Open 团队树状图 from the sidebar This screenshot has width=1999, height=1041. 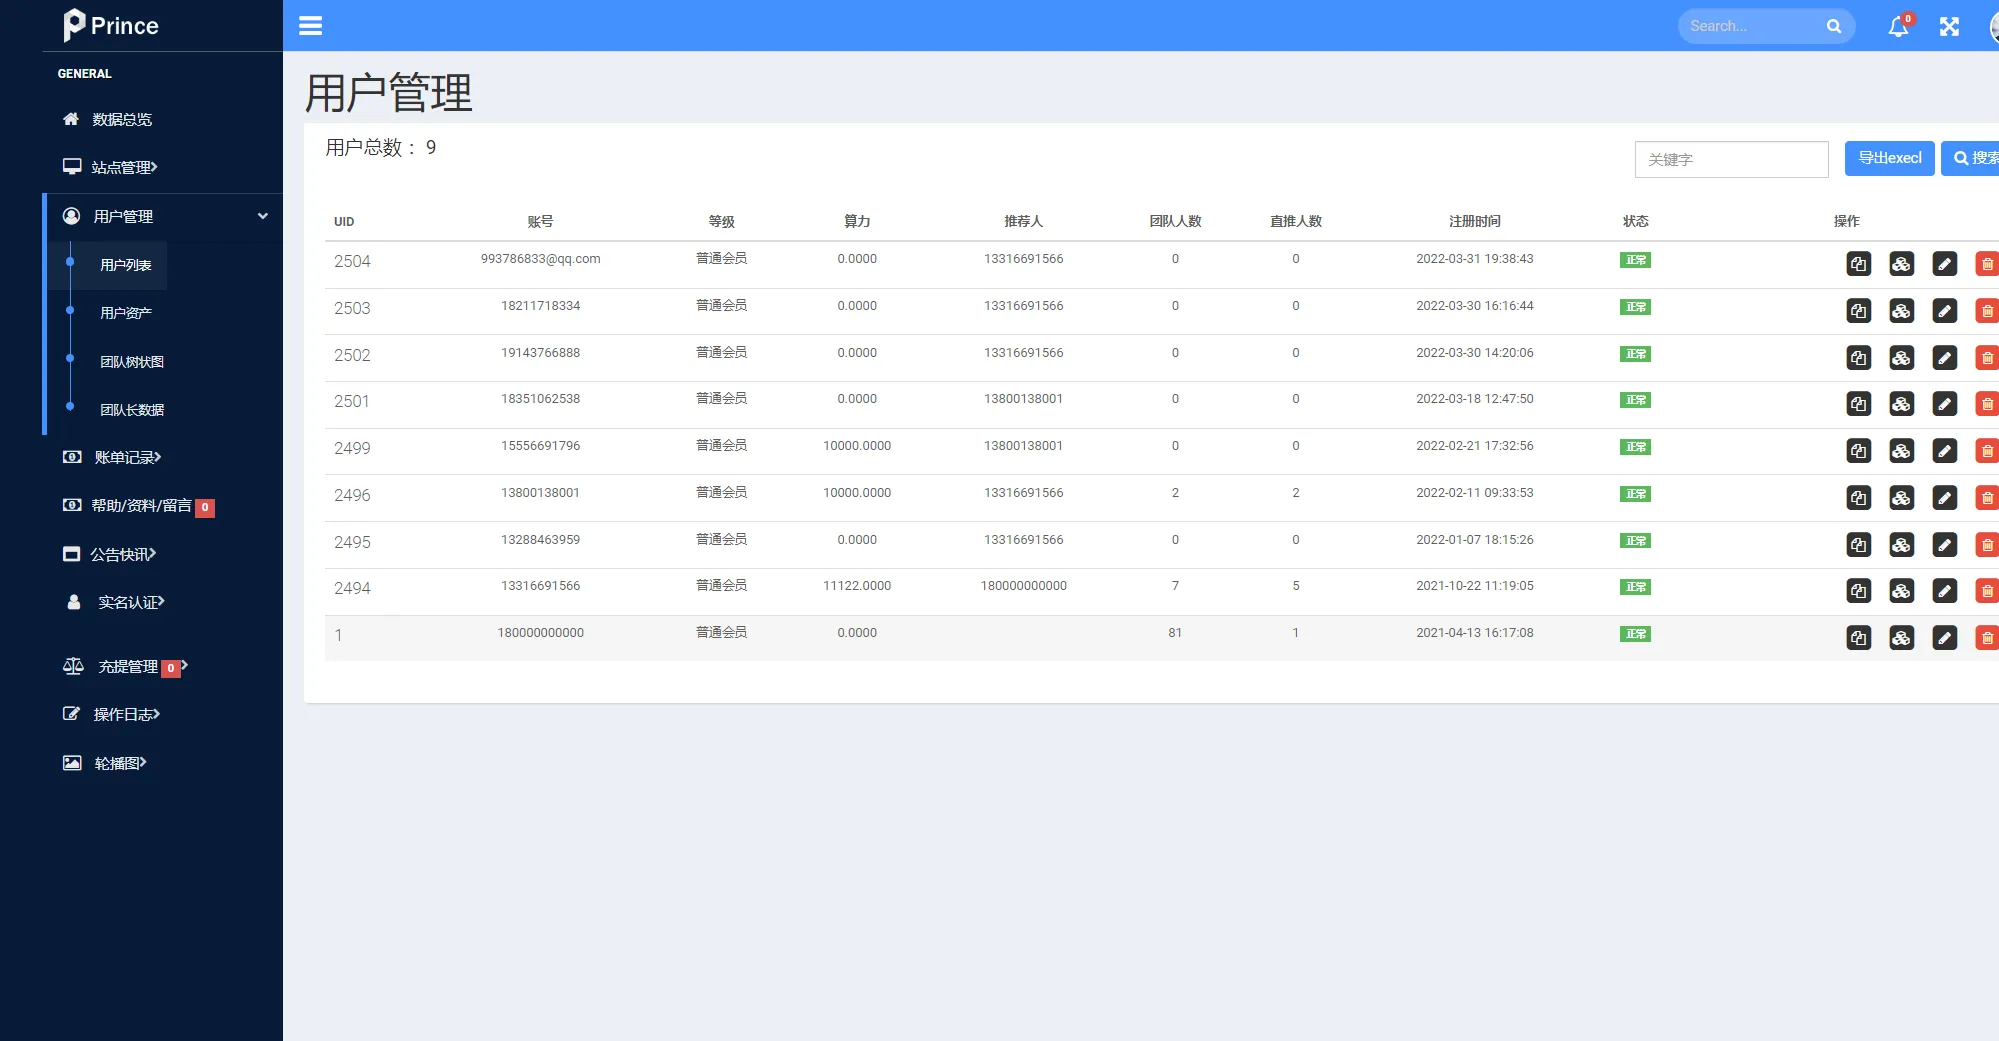(130, 361)
